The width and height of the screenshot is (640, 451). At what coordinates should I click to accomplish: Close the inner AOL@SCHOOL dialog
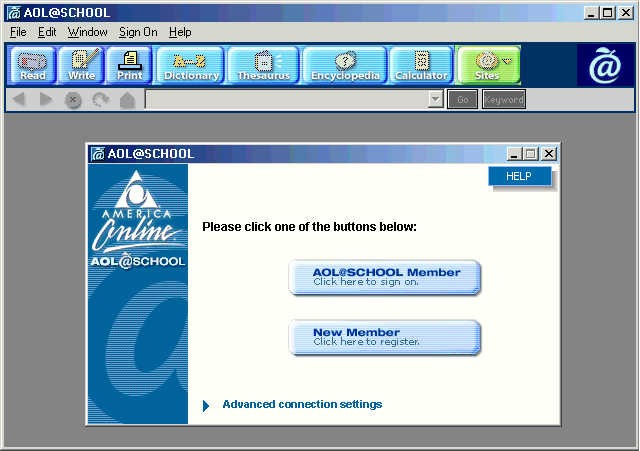(549, 154)
